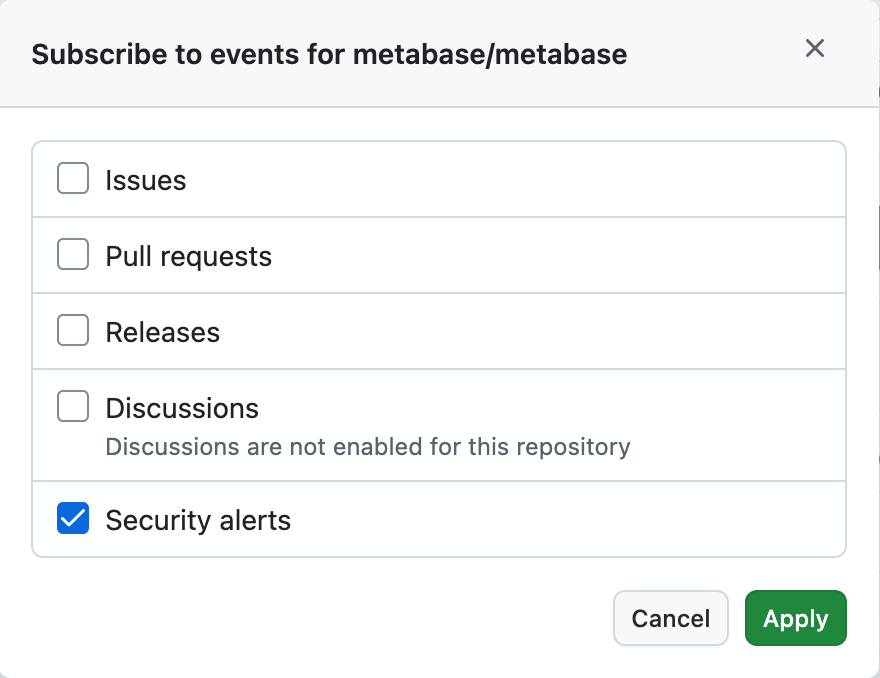Click blank space in the Pull requests row

pyautogui.click(x=556, y=255)
